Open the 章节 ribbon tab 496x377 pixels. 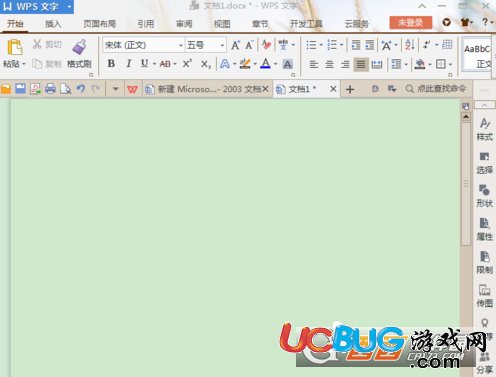pyautogui.click(x=260, y=24)
